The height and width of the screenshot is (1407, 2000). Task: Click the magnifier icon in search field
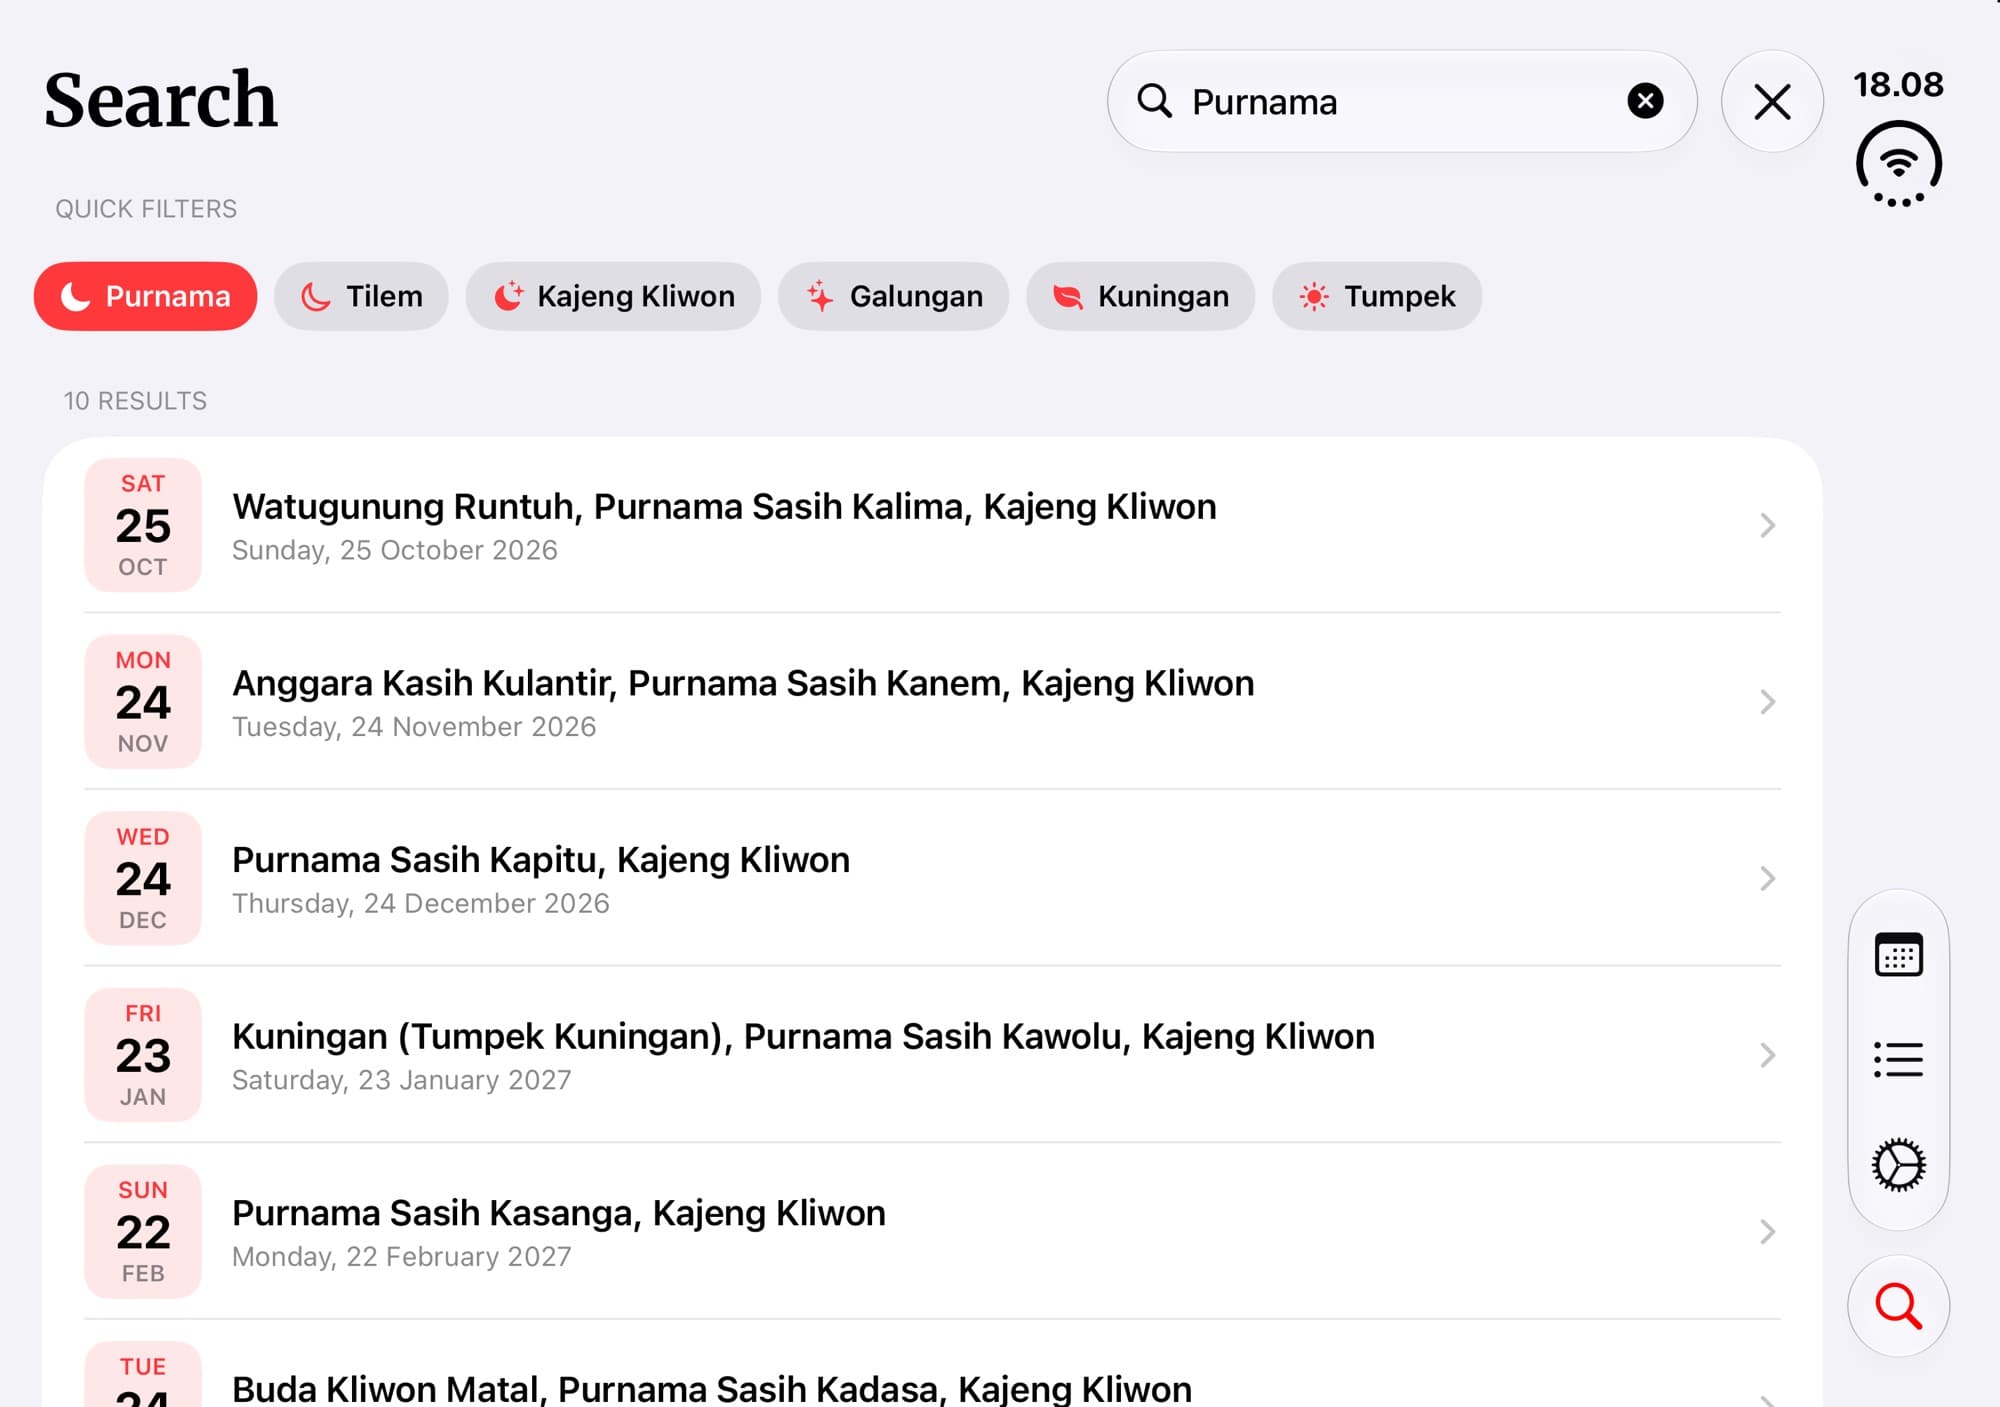coord(1154,101)
